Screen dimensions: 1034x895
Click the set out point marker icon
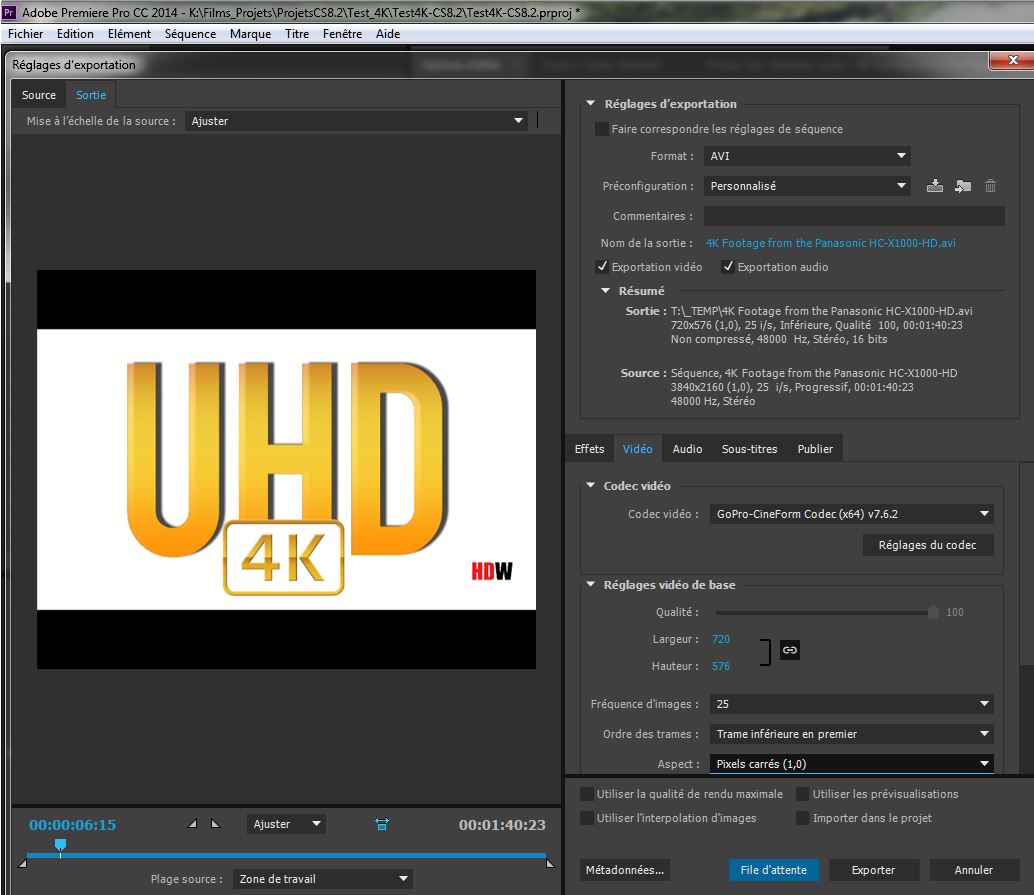(215, 824)
